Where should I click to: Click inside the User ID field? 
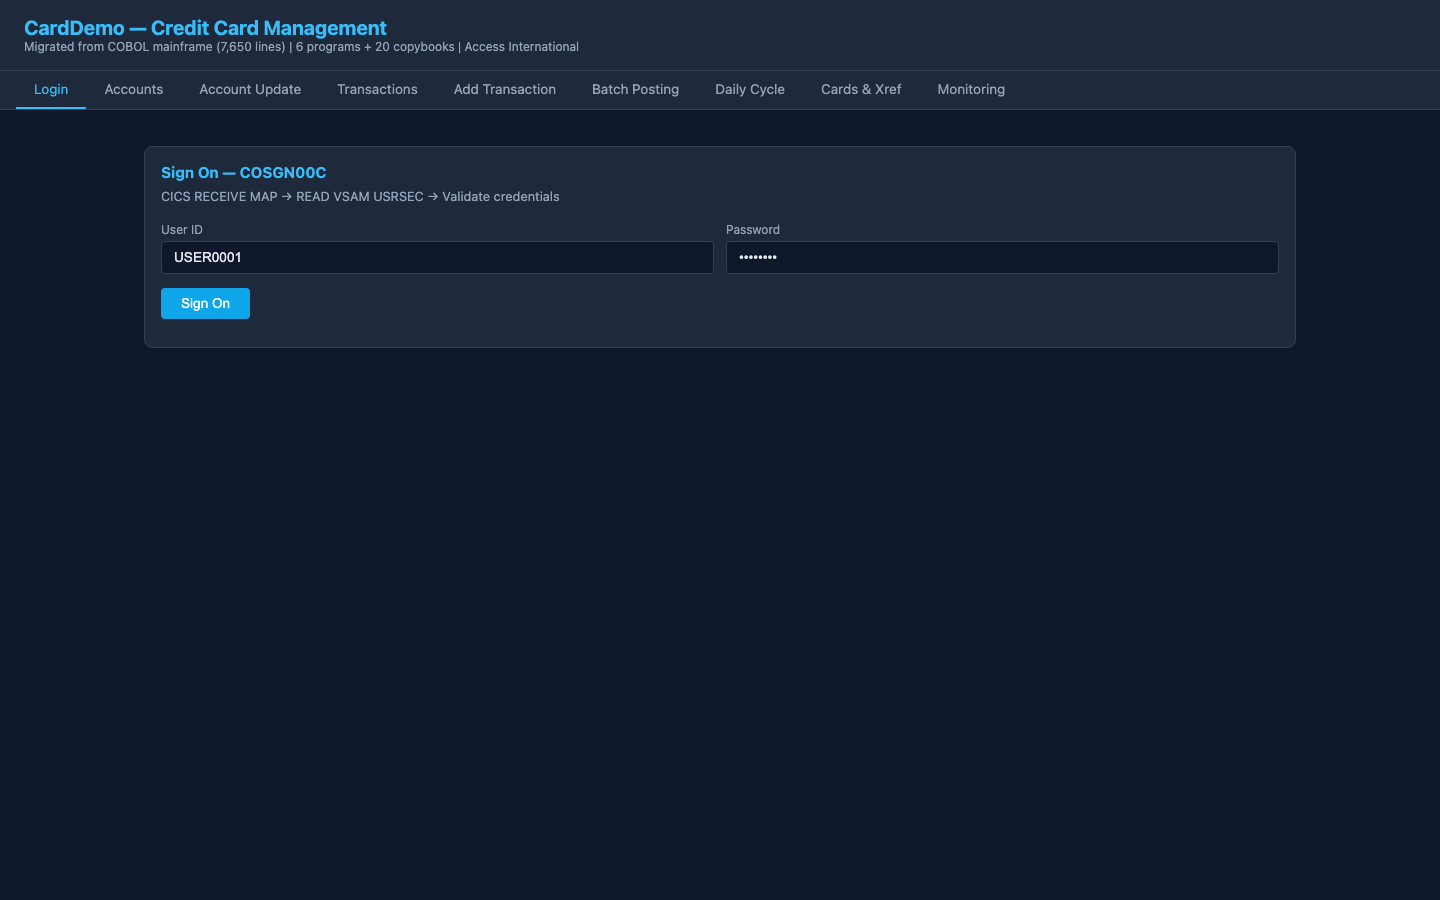pos(437,257)
